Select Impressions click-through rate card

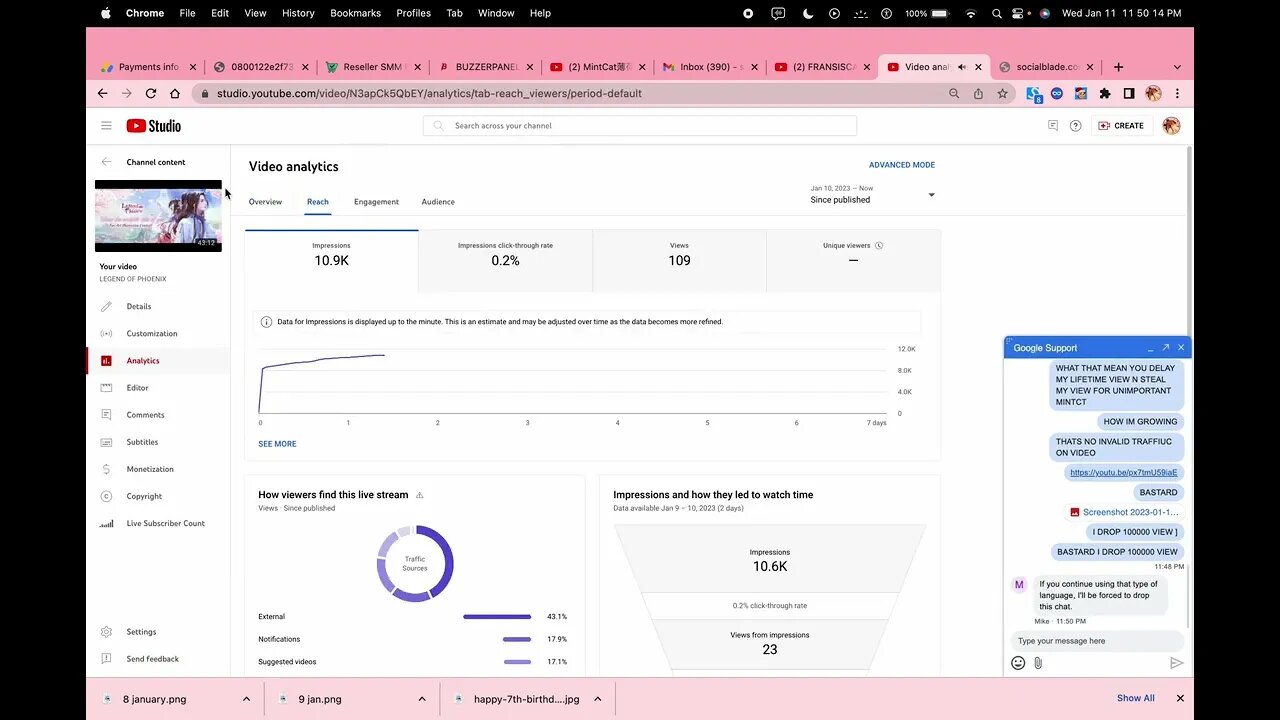505,260
